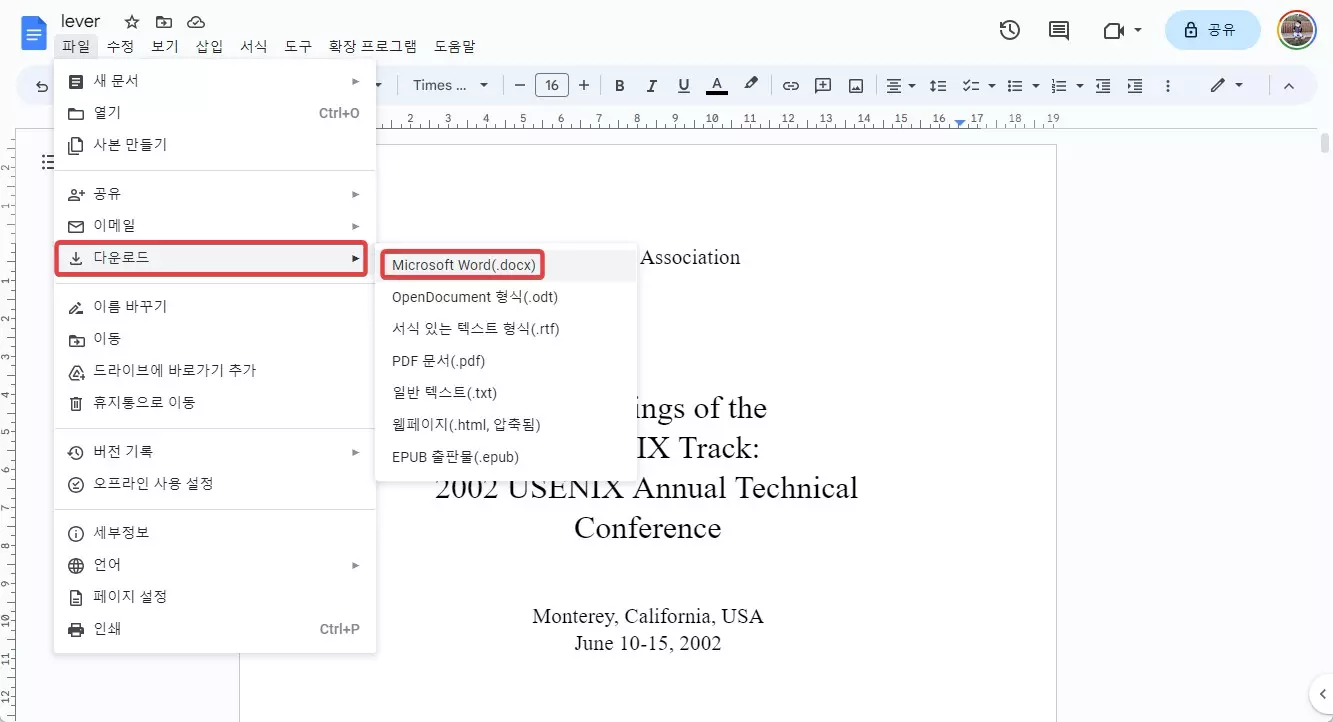Increase font size with the plus button

pos(584,85)
